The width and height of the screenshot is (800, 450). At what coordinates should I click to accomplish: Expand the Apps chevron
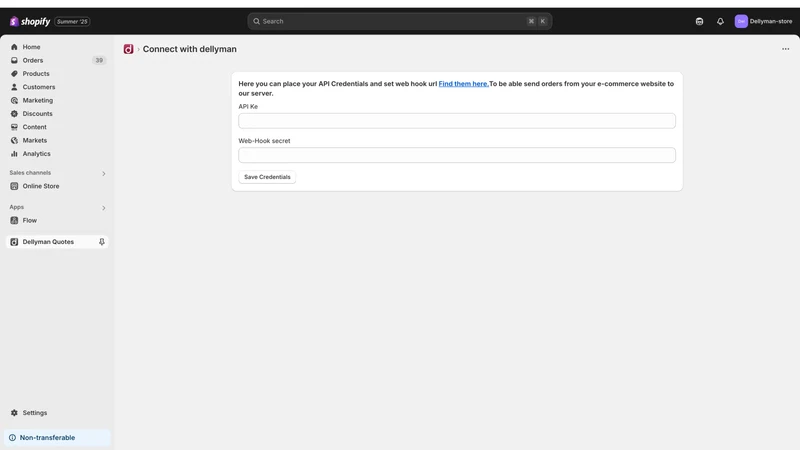tap(104, 208)
